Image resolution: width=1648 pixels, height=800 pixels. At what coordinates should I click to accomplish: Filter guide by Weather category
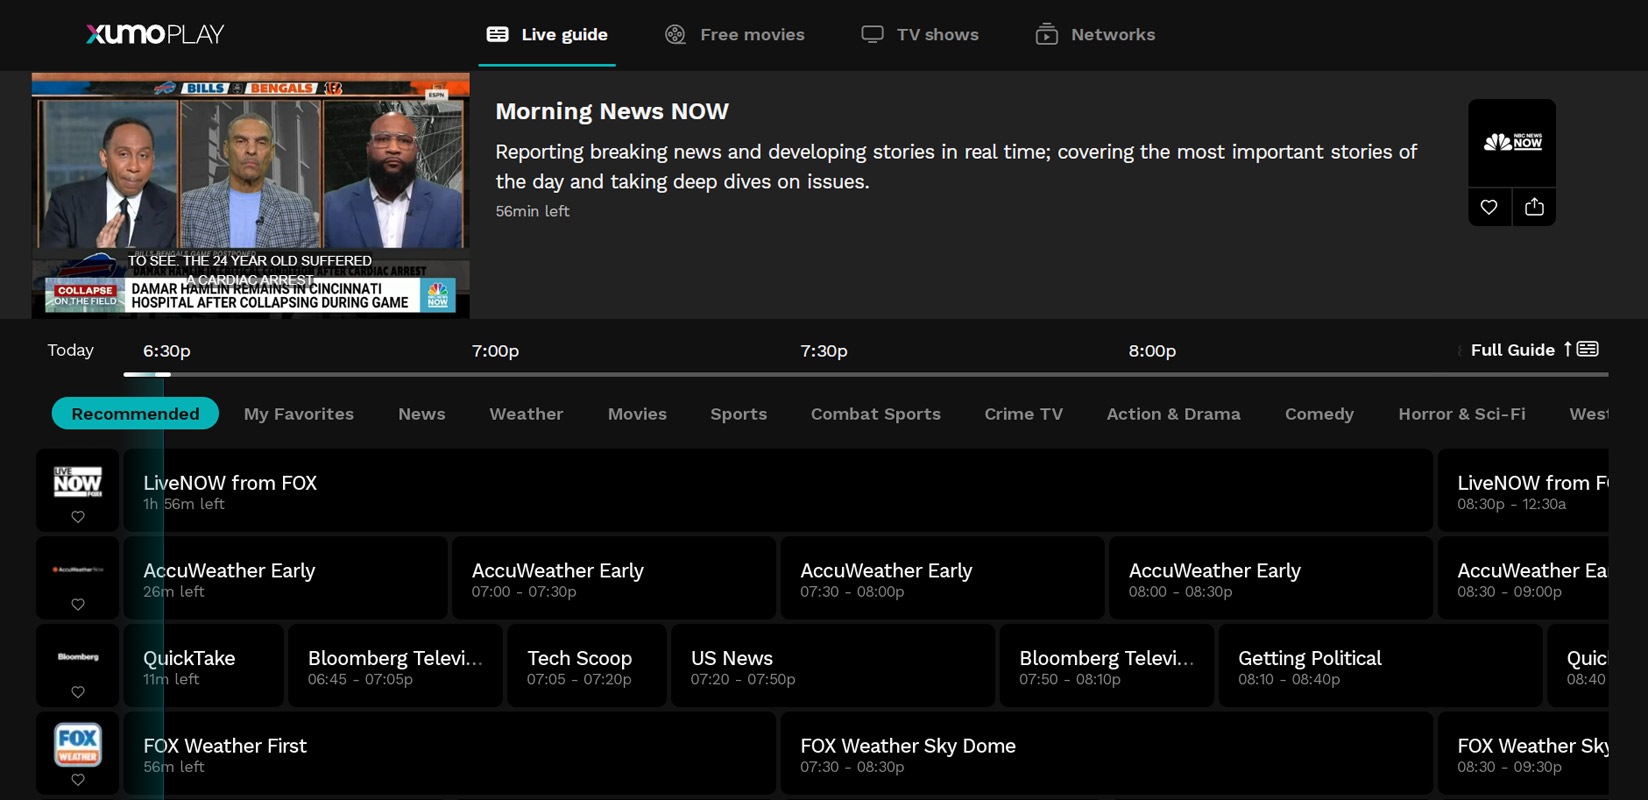click(526, 414)
